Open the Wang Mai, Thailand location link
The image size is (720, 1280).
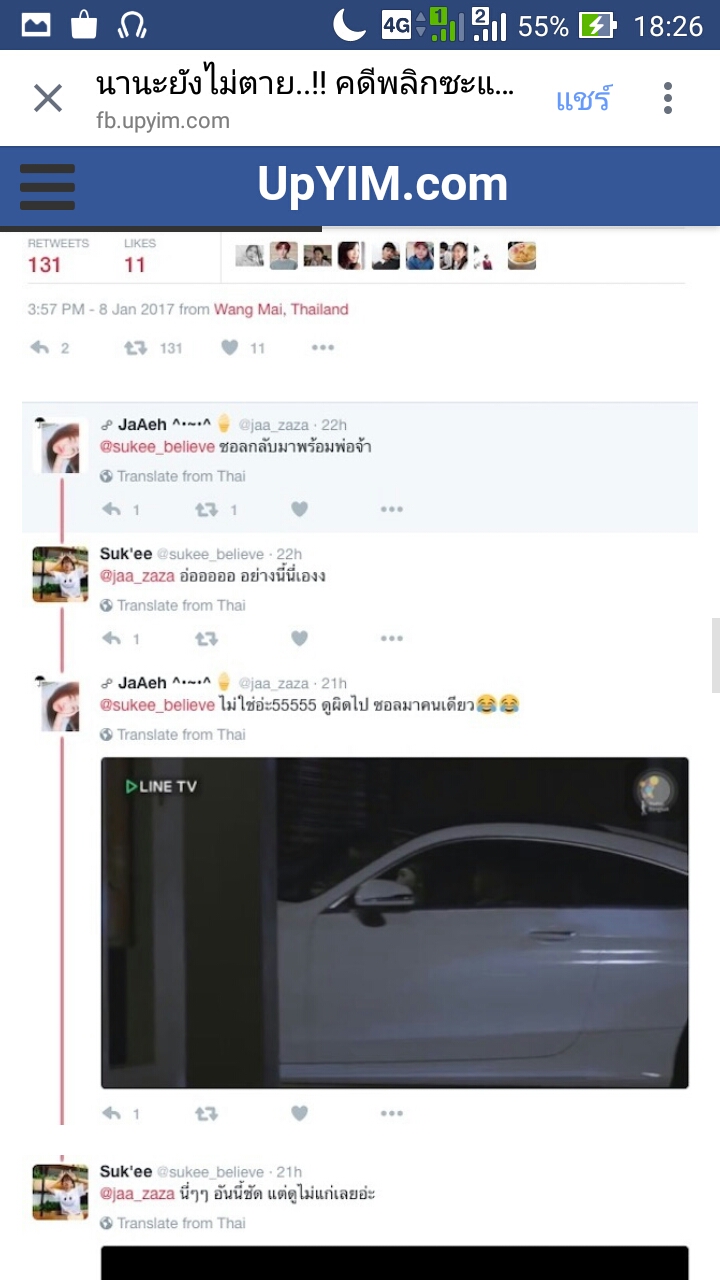click(281, 310)
